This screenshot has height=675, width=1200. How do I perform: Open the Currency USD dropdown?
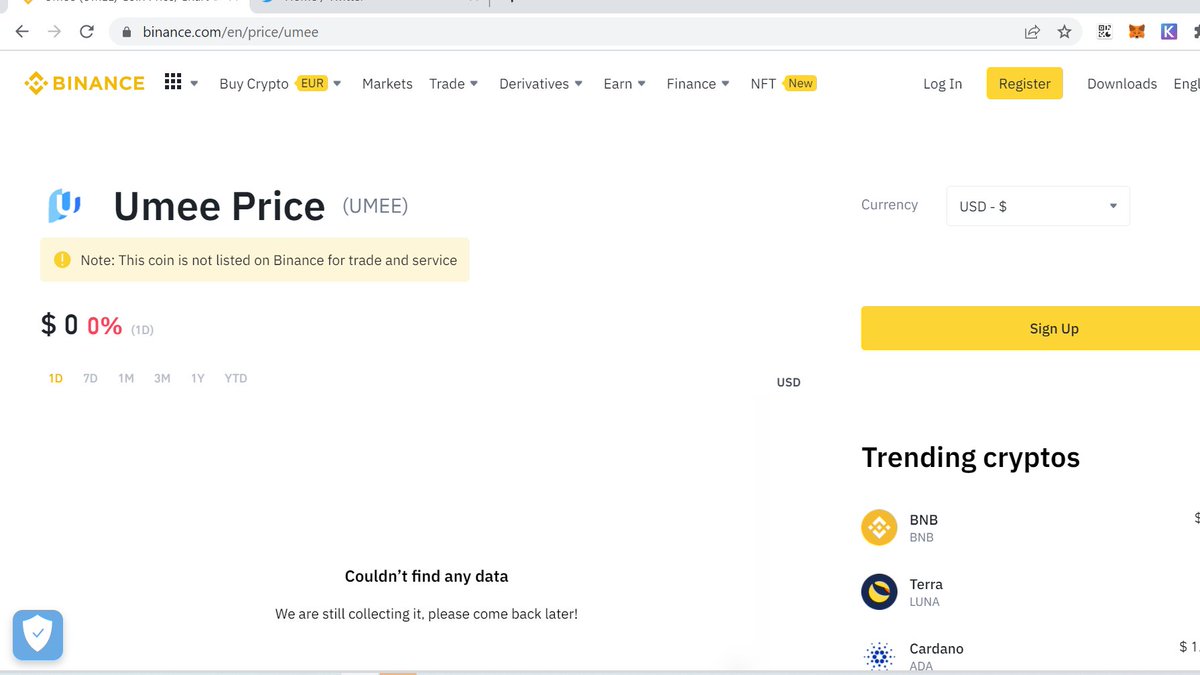coord(1038,206)
